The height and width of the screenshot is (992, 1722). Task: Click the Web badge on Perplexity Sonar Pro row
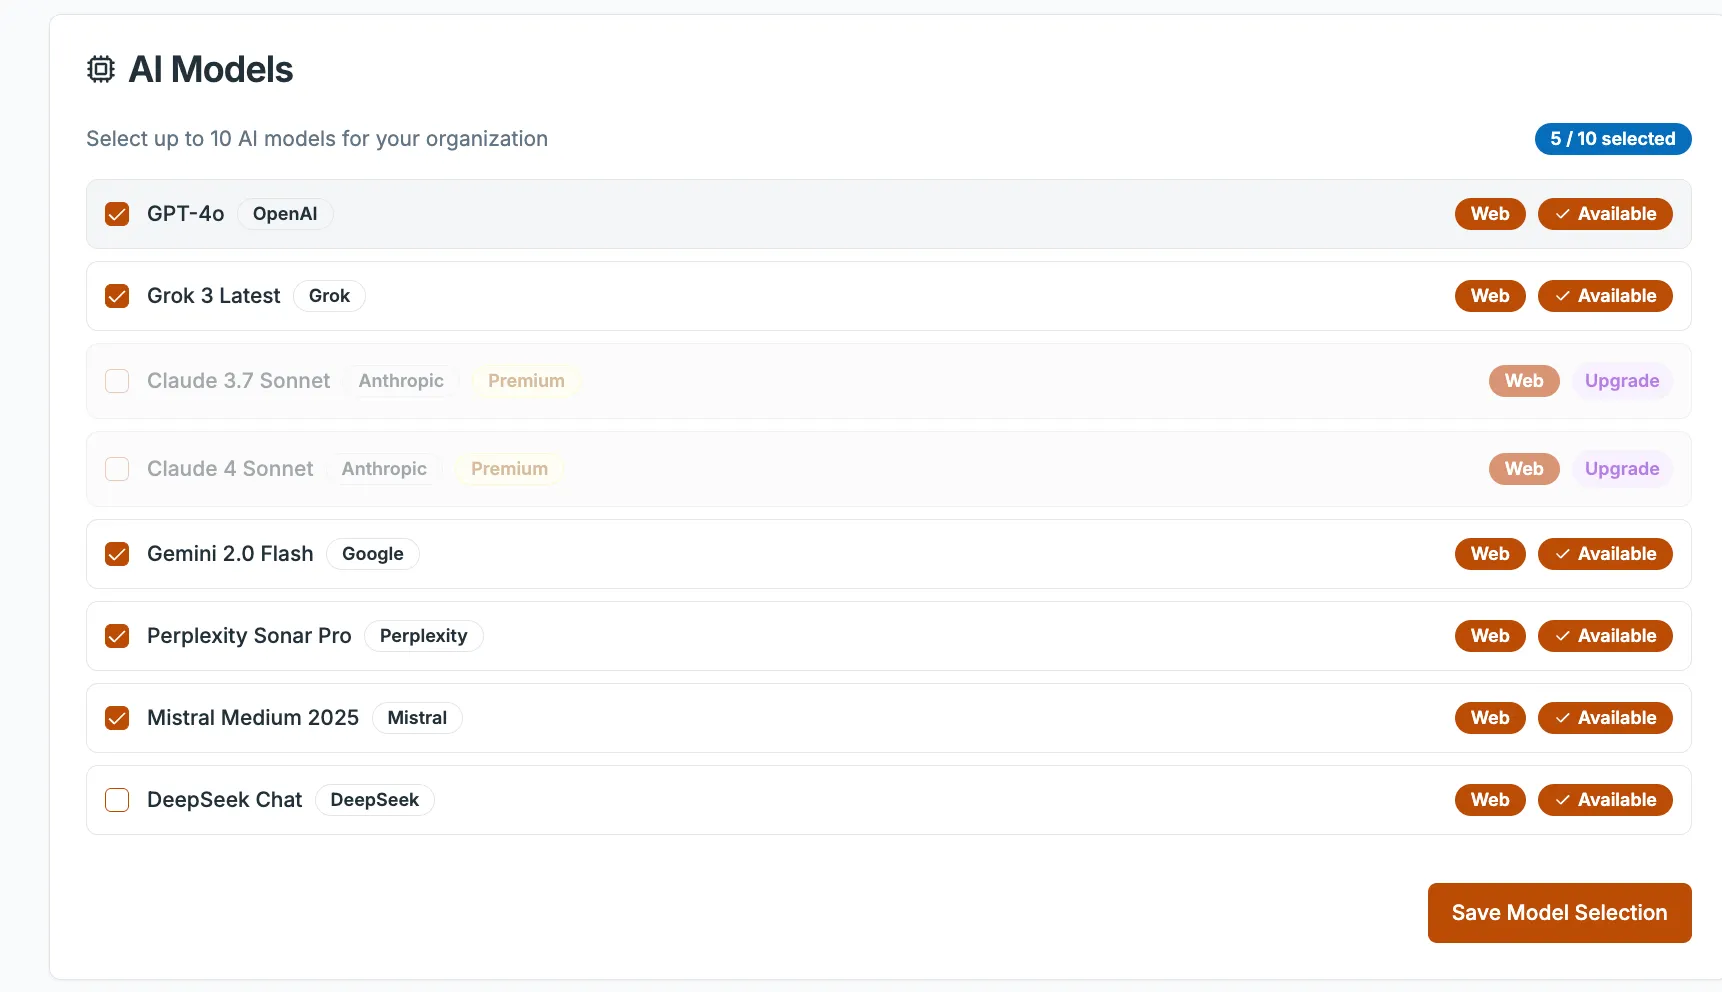[1489, 636]
